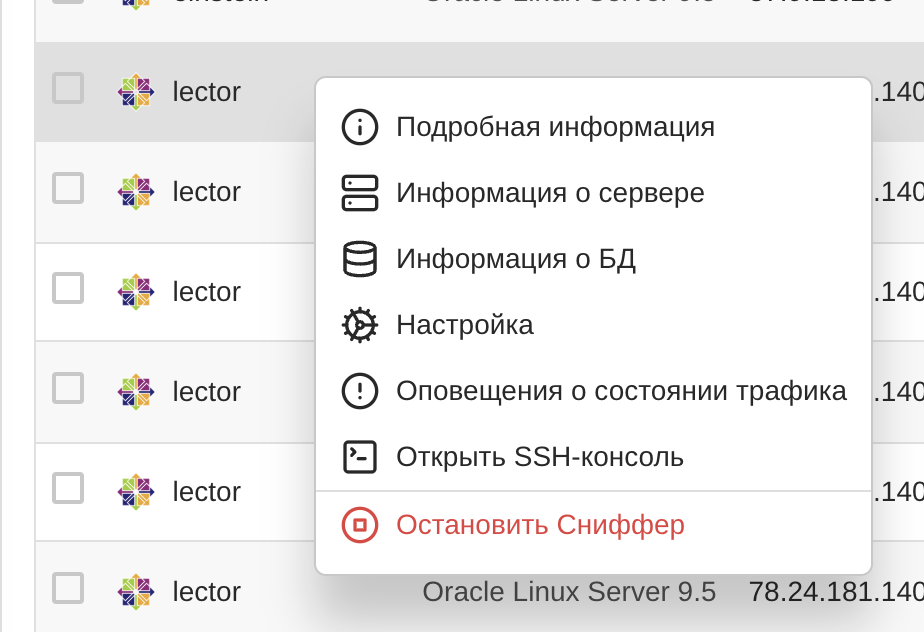Check the checkbox of the second lector row
The width and height of the screenshot is (924, 632).
tap(67, 188)
